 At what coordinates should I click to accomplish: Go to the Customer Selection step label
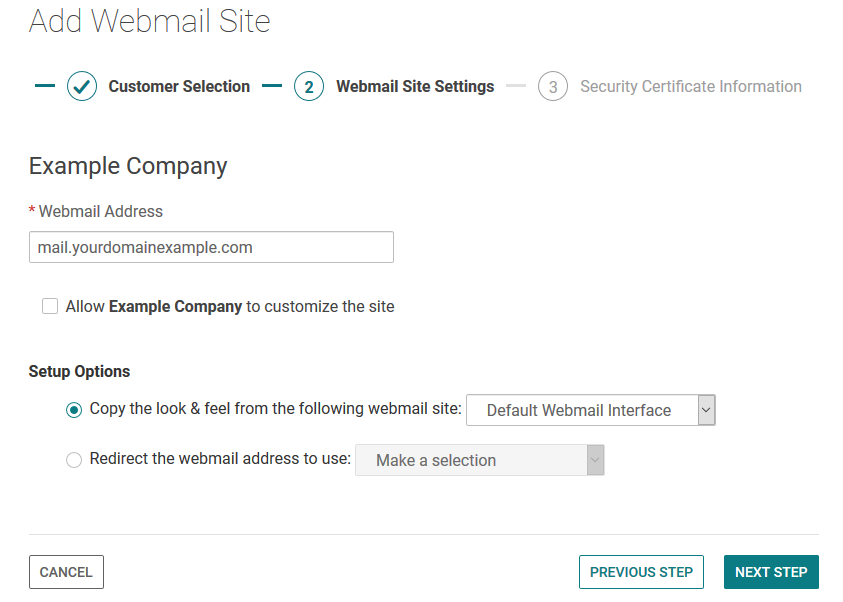[179, 87]
